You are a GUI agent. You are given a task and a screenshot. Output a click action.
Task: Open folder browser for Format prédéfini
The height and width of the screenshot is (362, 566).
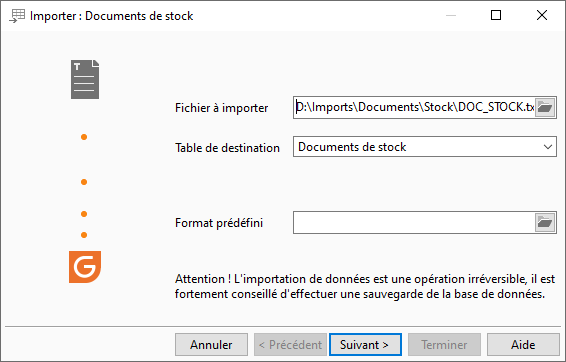[x=545, y=223]
